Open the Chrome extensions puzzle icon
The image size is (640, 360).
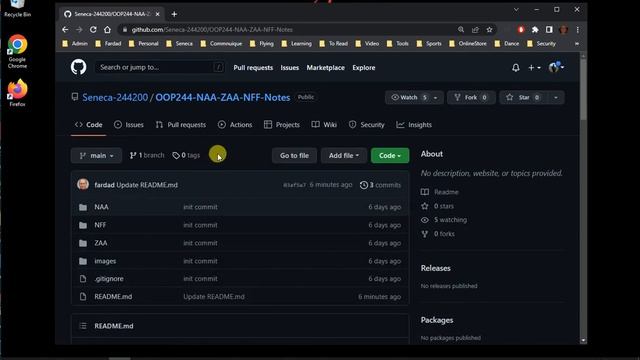535,30
